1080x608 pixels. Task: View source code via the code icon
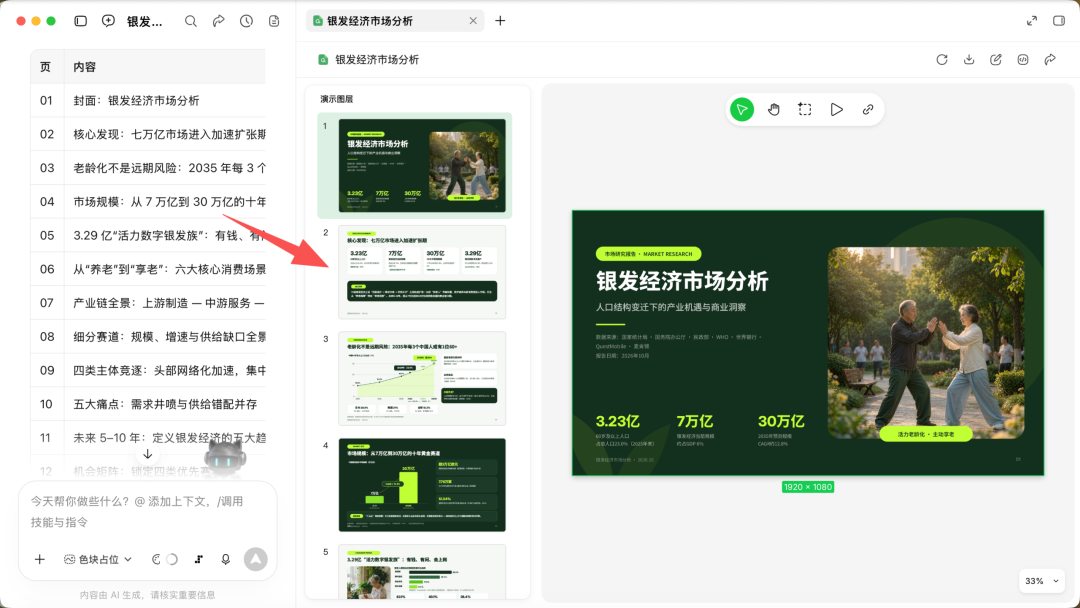coord(1023,59)
